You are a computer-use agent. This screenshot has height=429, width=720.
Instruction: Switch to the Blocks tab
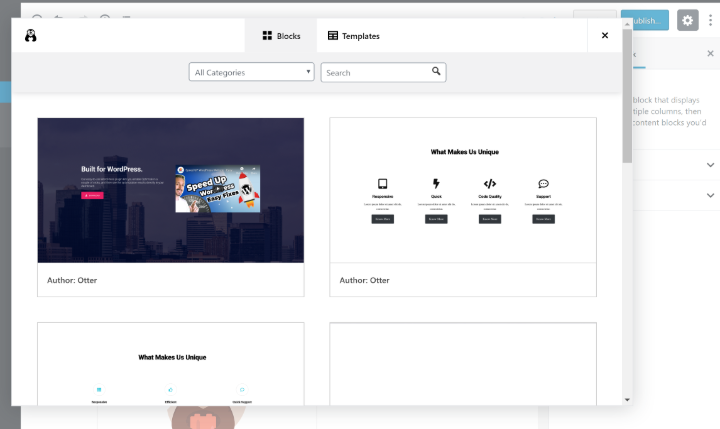pos(281,36)
